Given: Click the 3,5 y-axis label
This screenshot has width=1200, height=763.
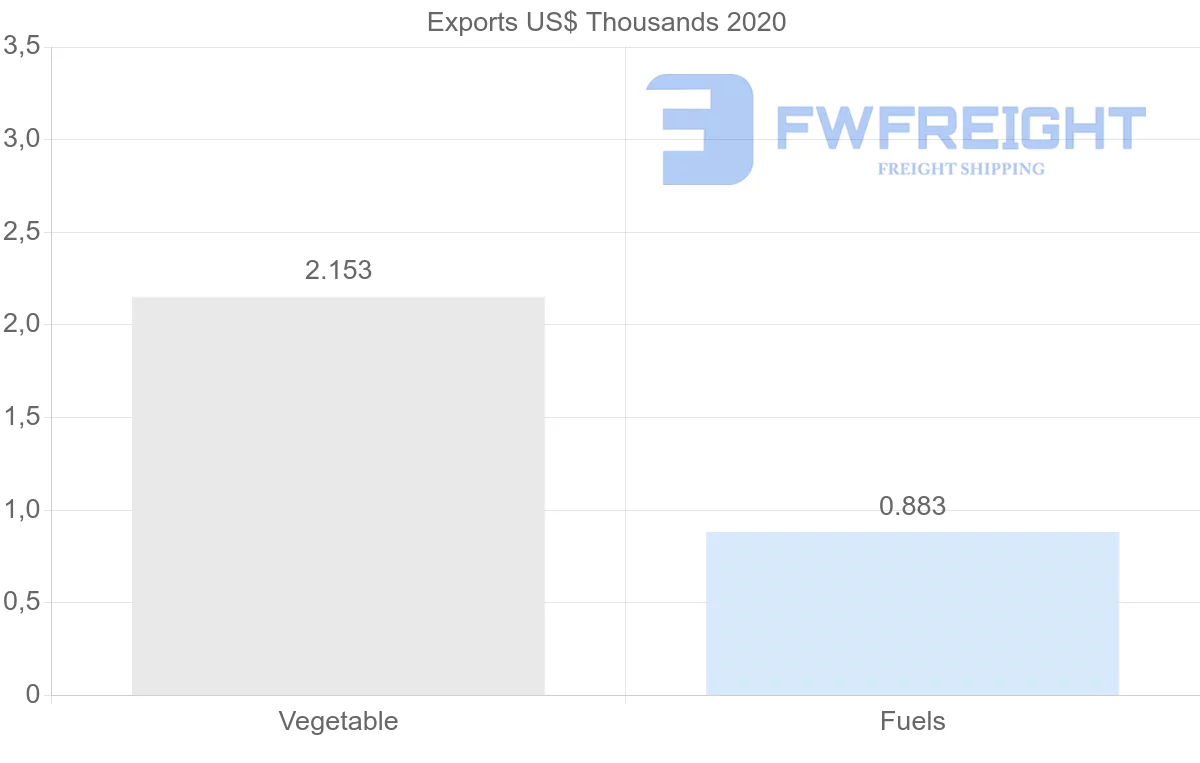Looking at the screenshot, I should (21, 47).
